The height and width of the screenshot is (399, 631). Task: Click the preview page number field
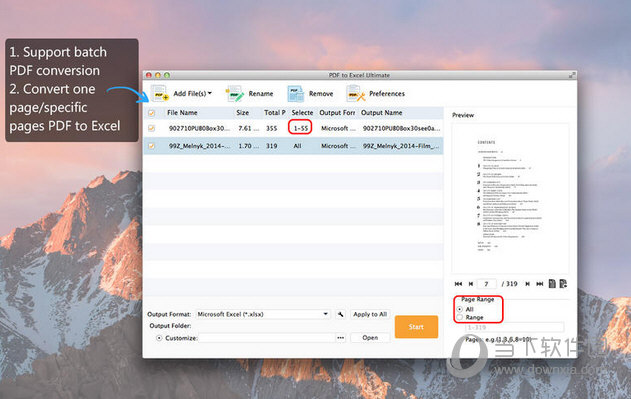(487, 284)
